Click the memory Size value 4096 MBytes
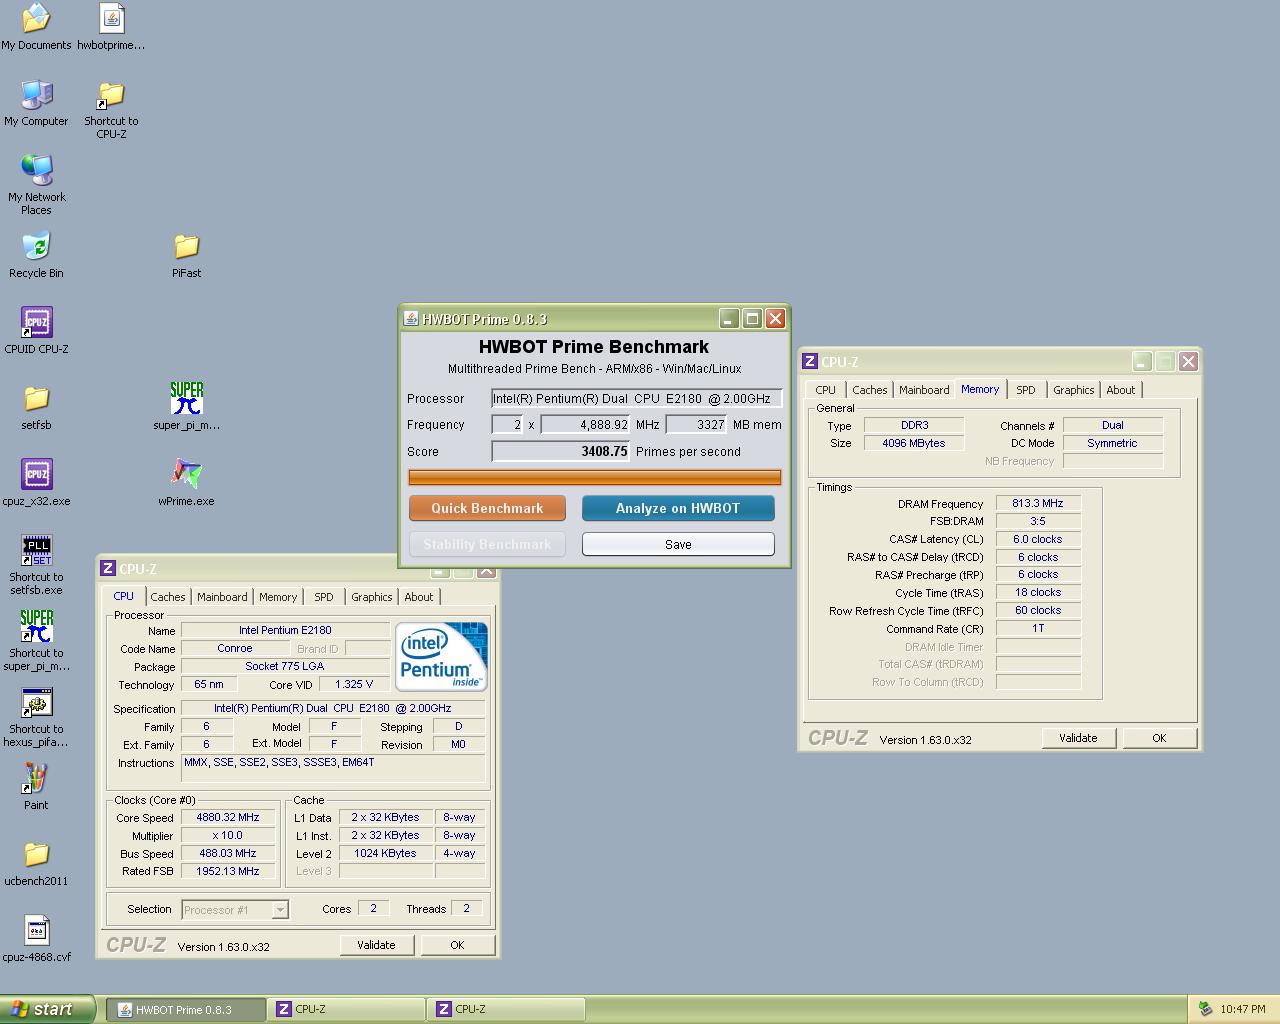1280x1024 pixels. click(x=914, y=443)
